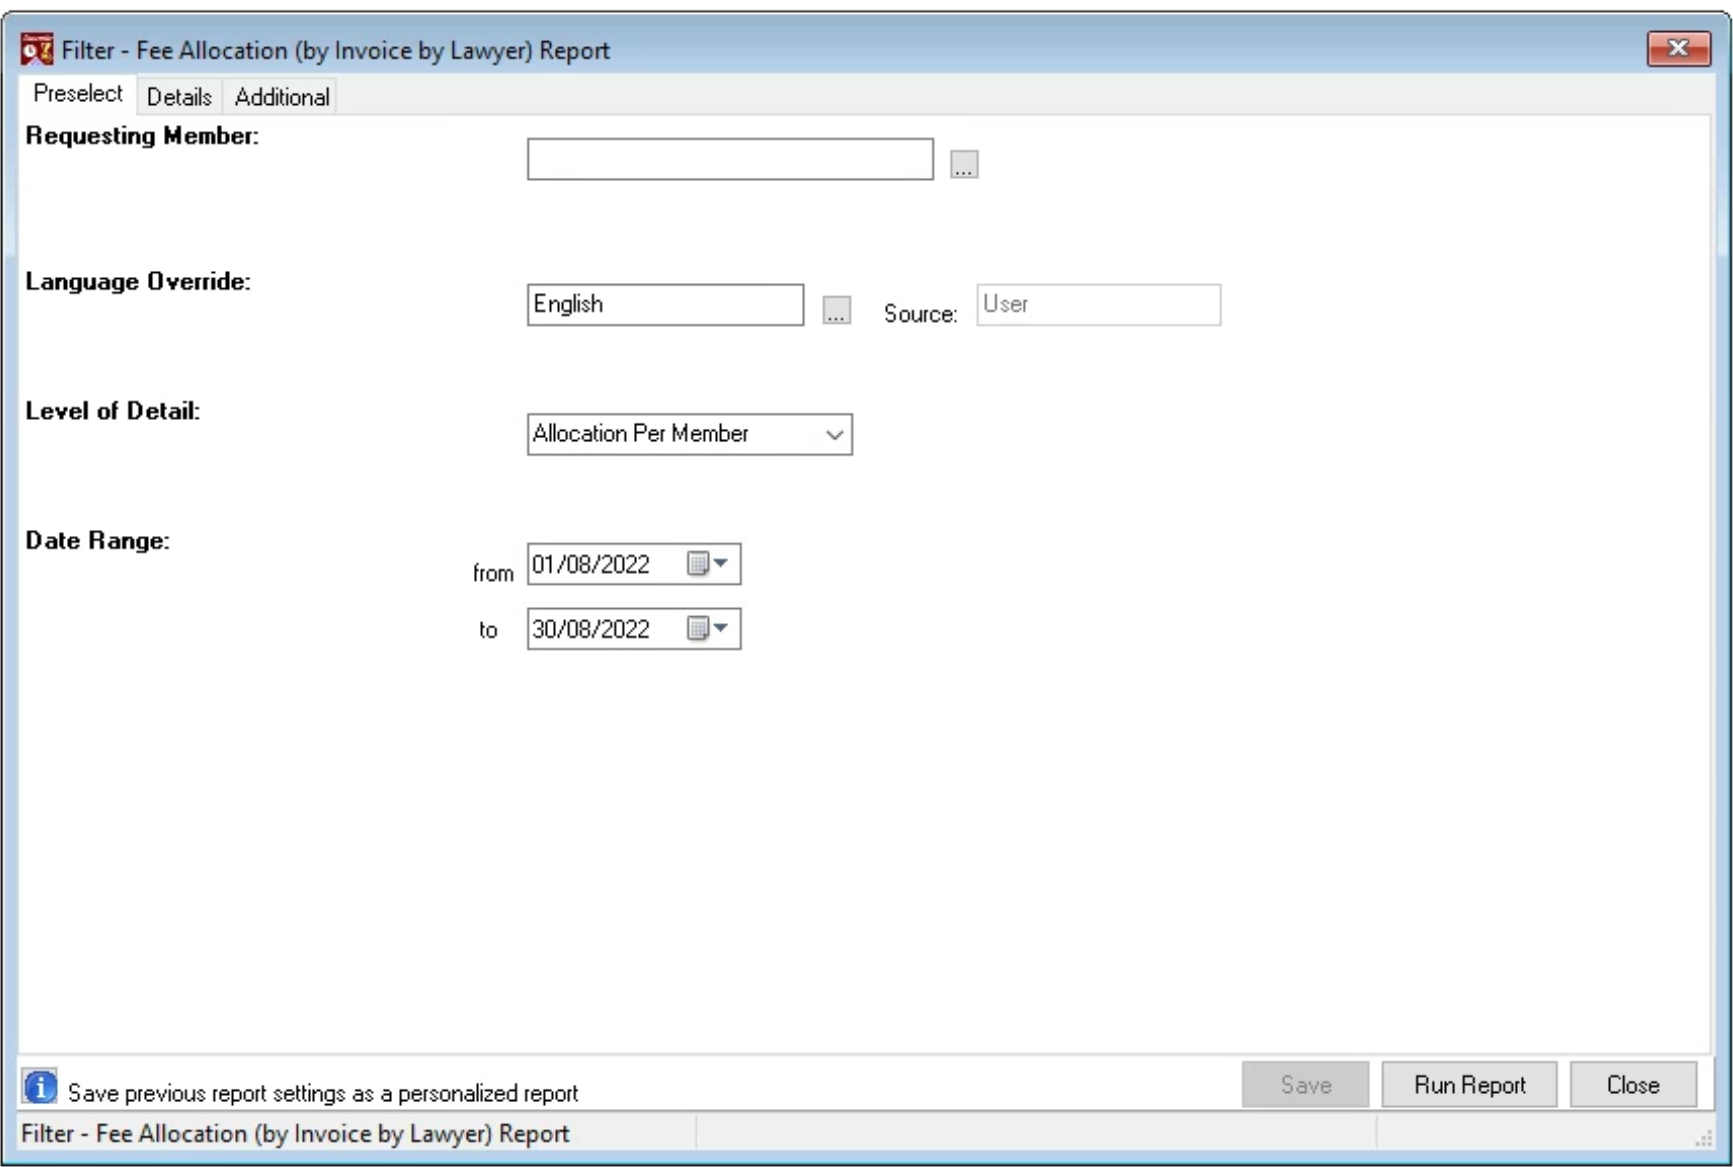Click the Run Report button
1733x1167 pixels.
[x=1469, y=1085]
